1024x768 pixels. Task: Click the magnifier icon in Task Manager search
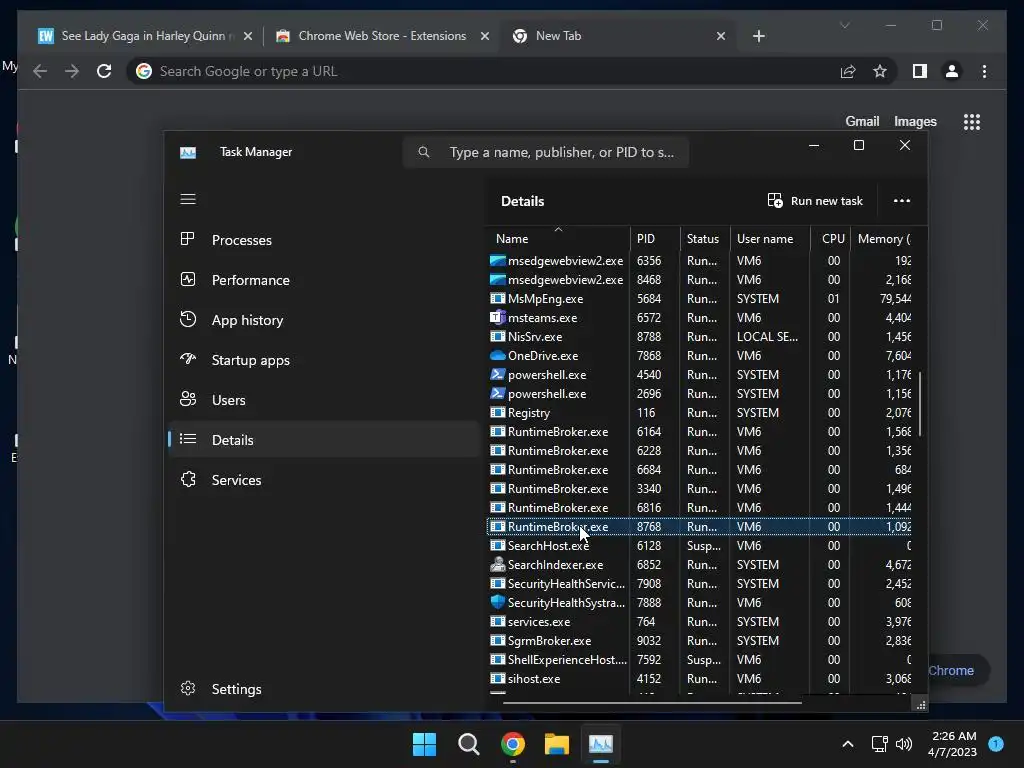point(424,152)
